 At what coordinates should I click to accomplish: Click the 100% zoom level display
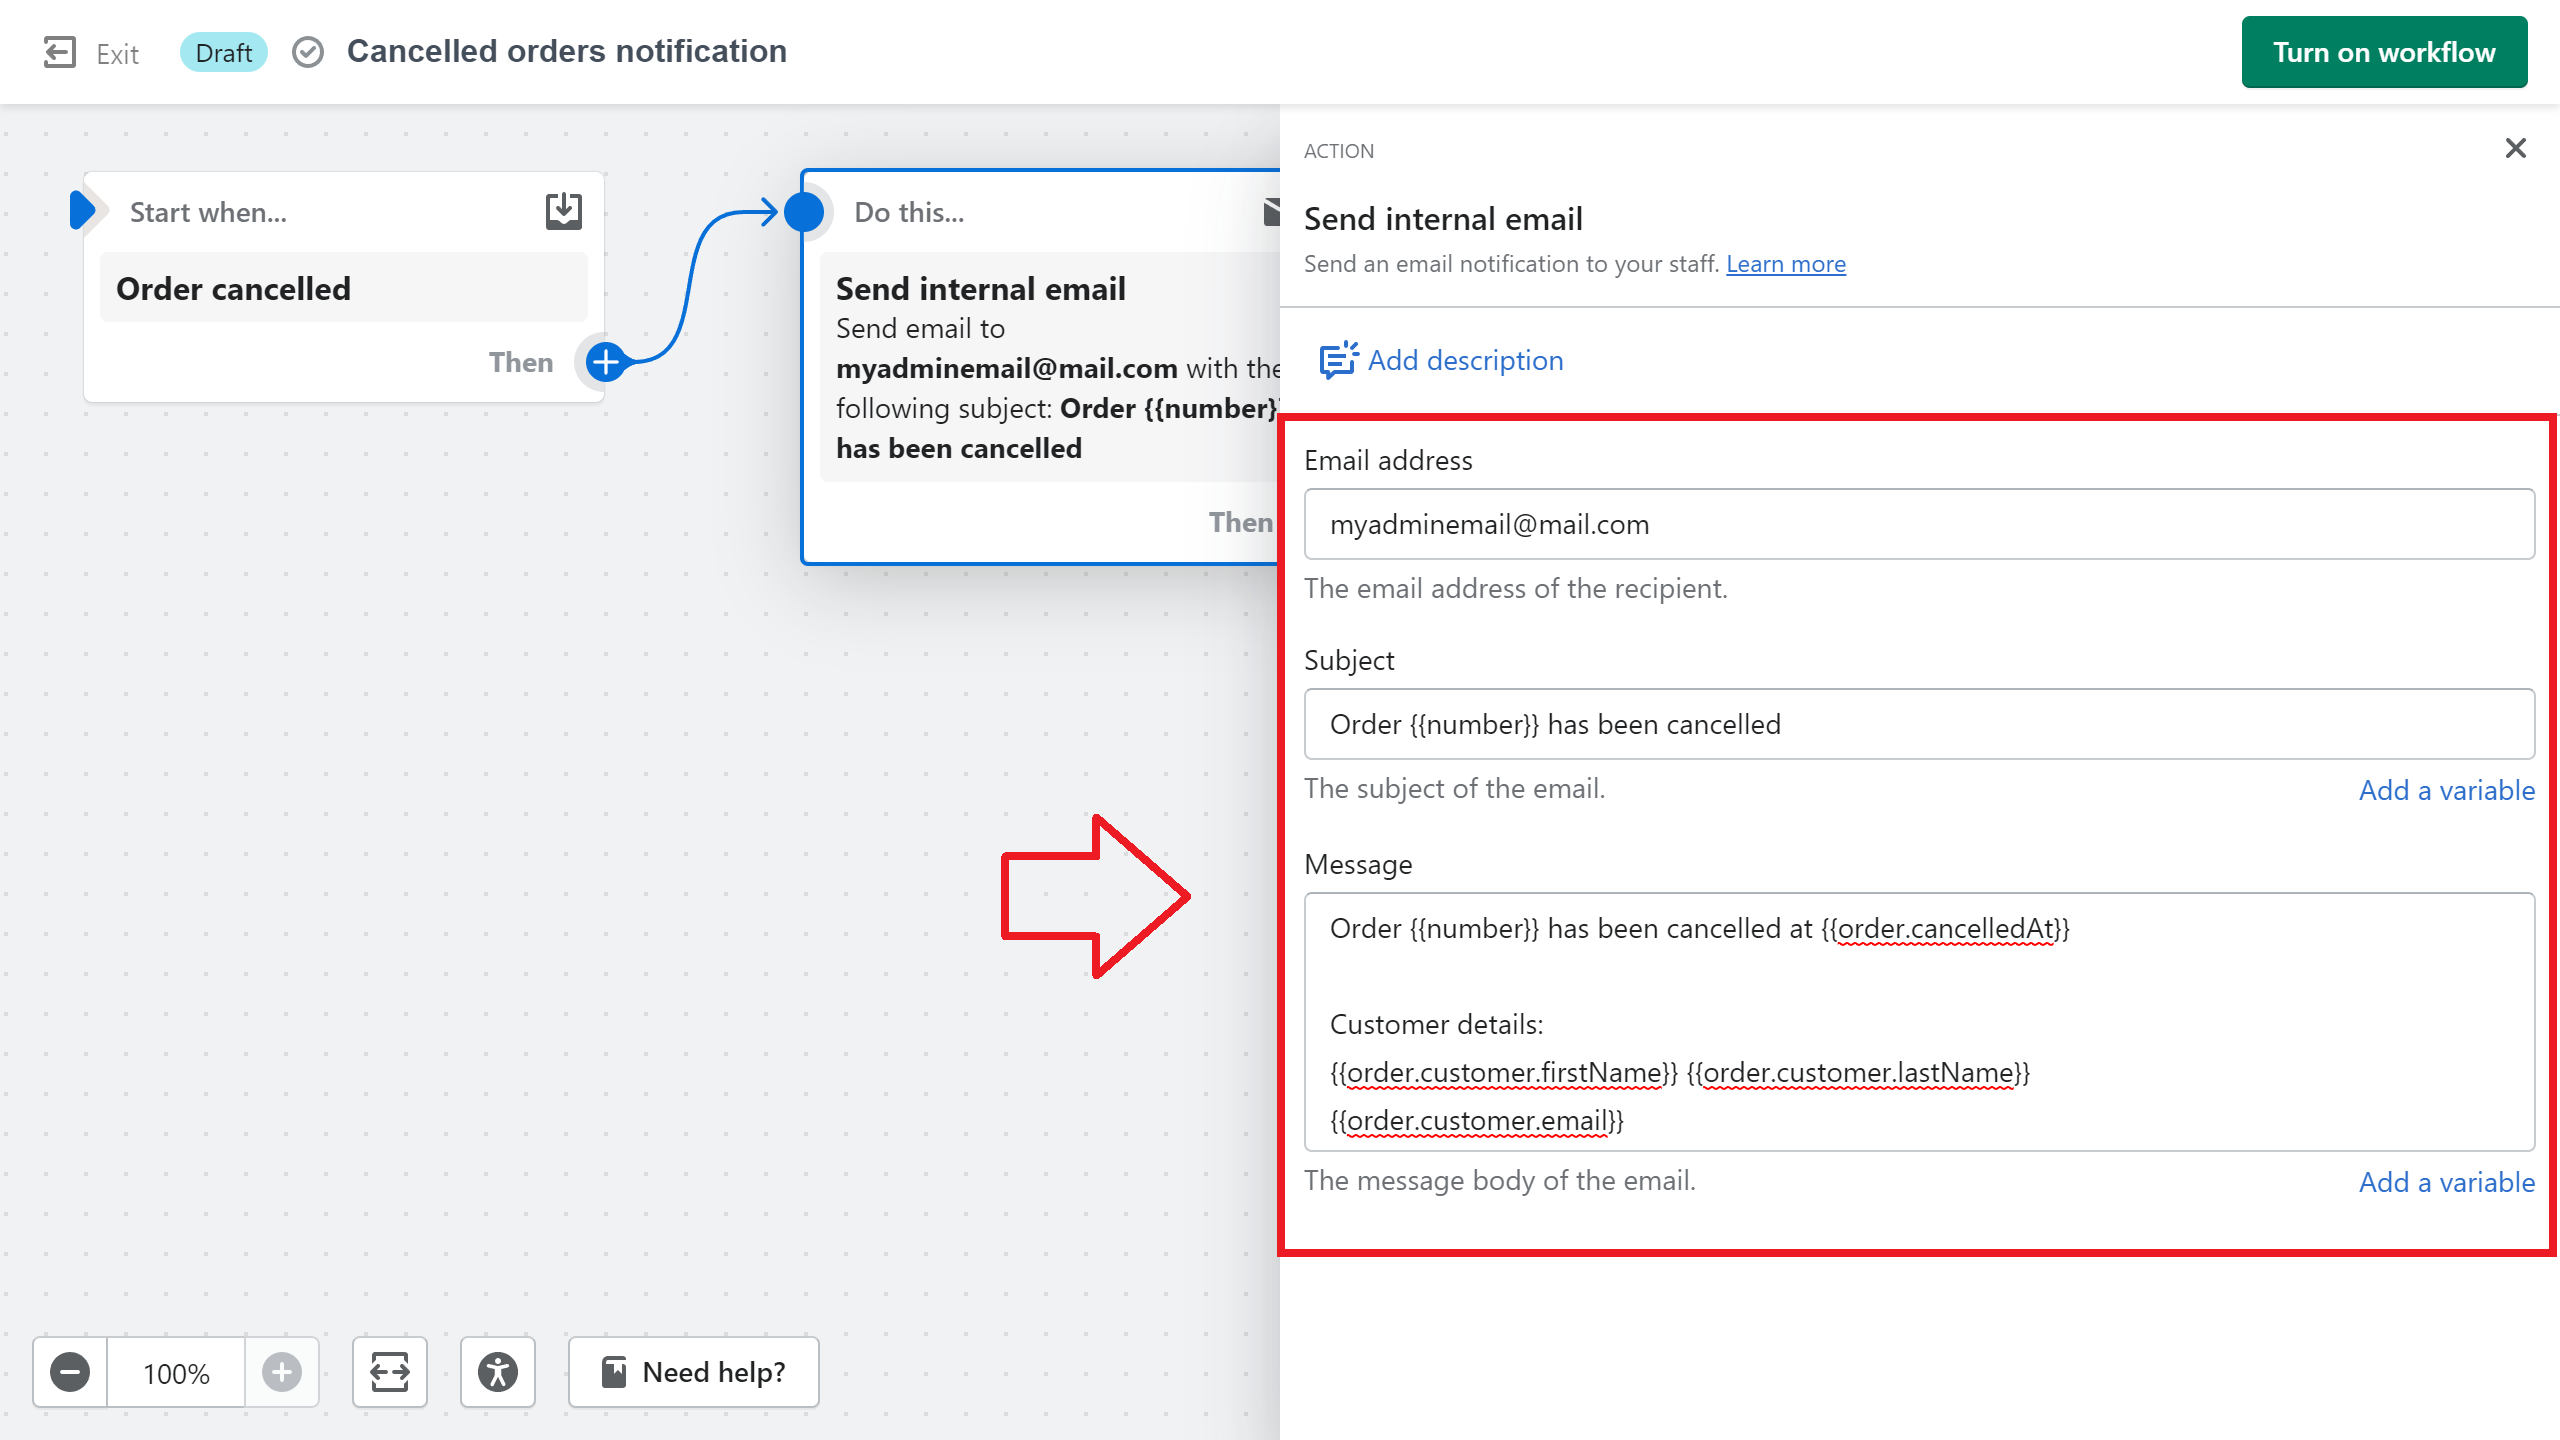(x=176, y=1373)
